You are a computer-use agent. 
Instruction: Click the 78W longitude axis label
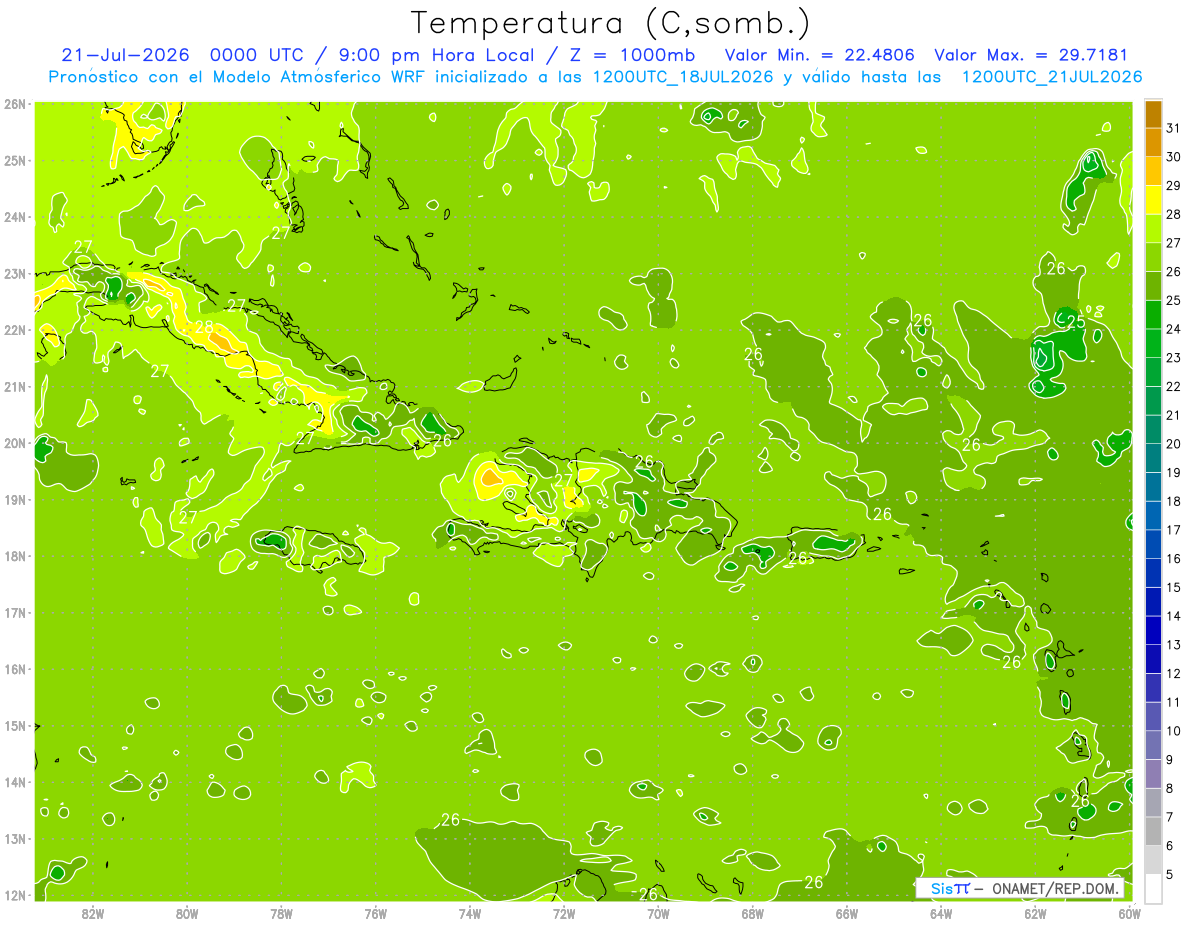[281, 913]
